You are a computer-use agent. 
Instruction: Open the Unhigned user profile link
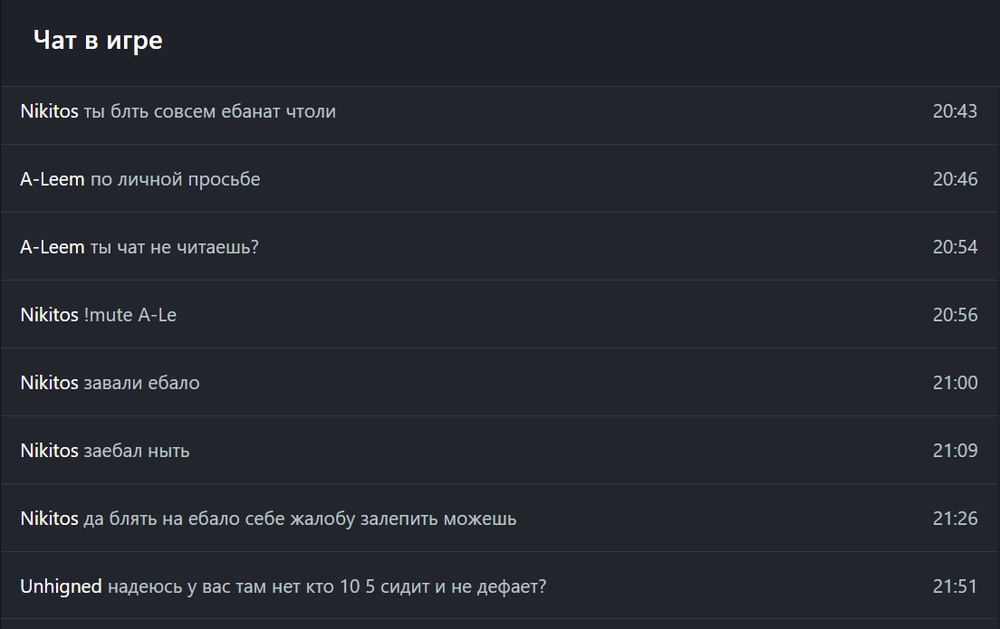tap(61, 587)
